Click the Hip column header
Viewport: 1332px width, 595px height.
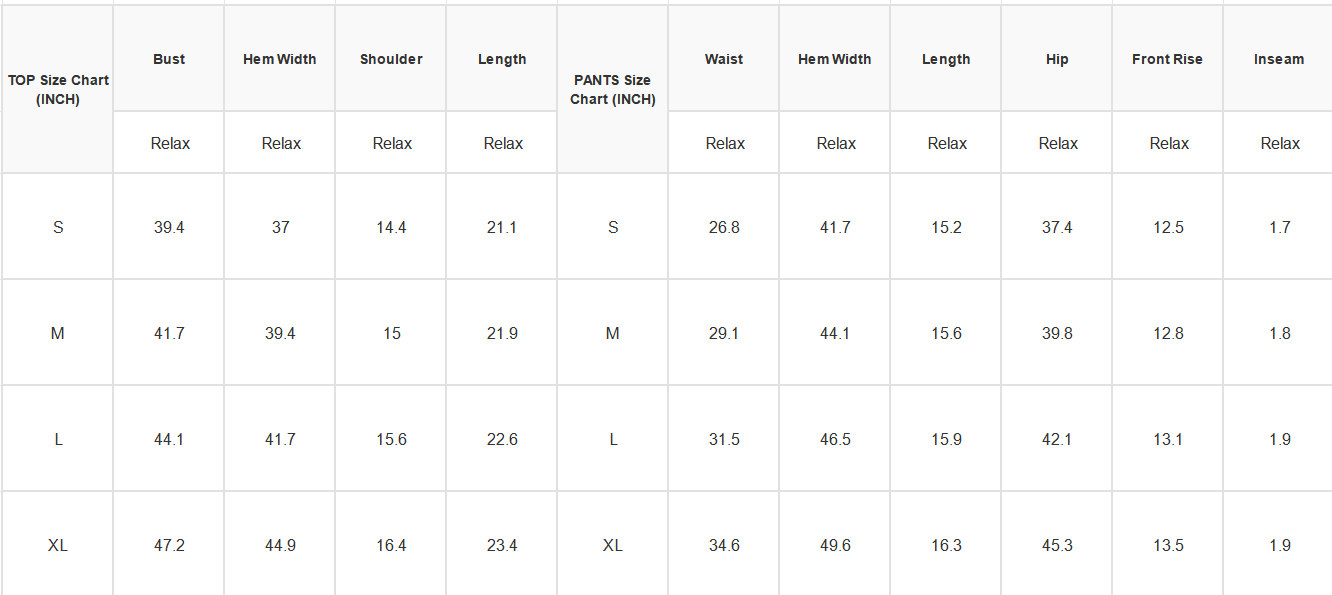click(x=1057, y=59)
